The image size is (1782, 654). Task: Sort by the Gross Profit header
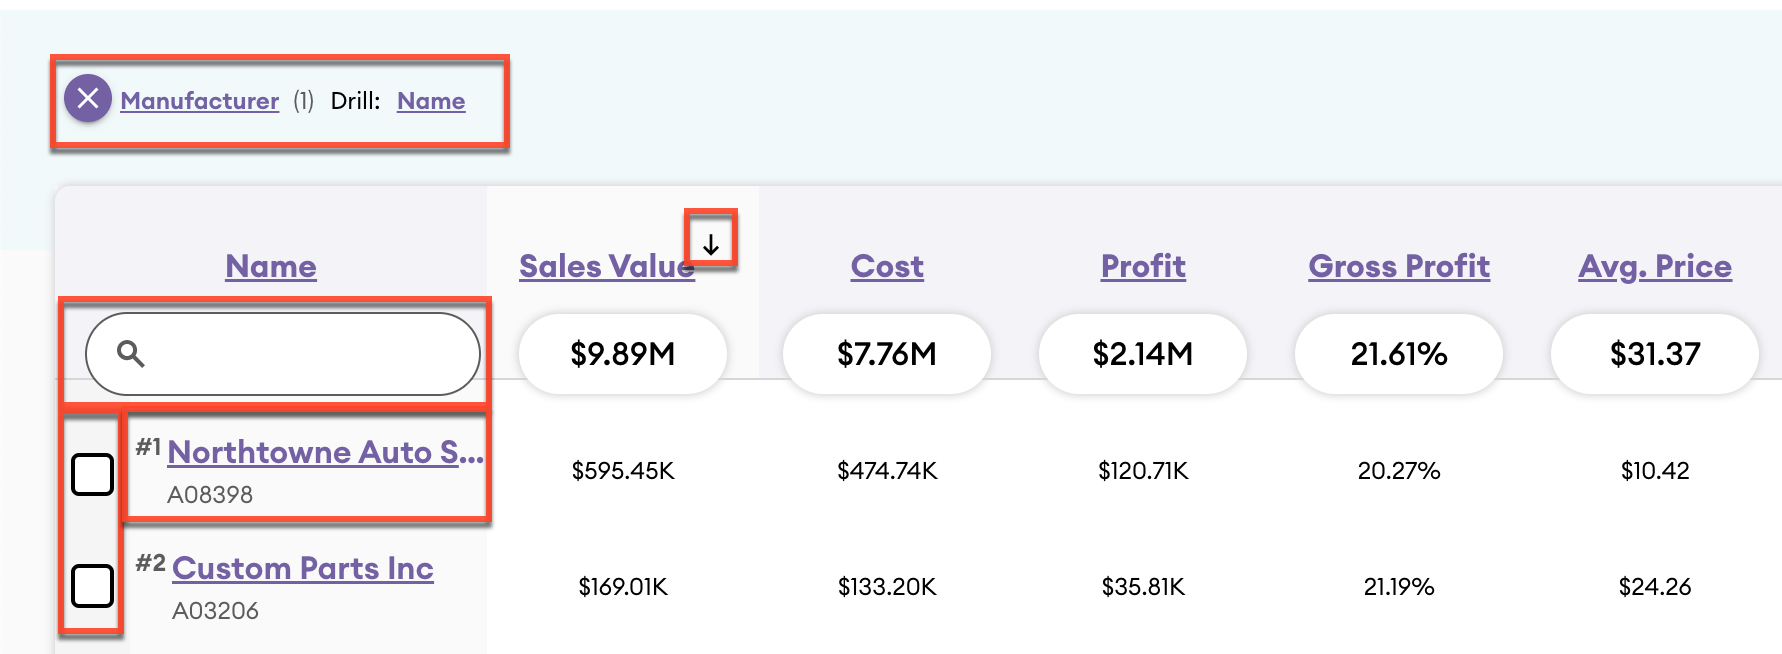1399,266
